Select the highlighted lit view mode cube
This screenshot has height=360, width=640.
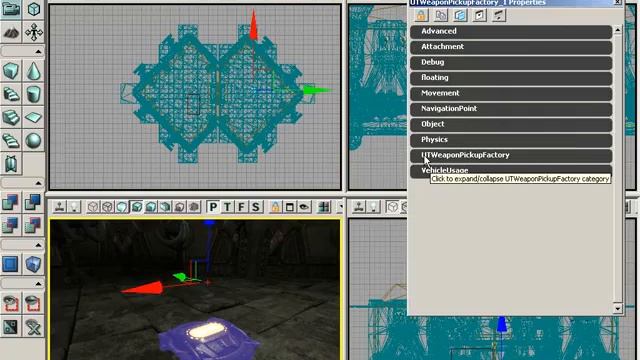click(137, 207)
